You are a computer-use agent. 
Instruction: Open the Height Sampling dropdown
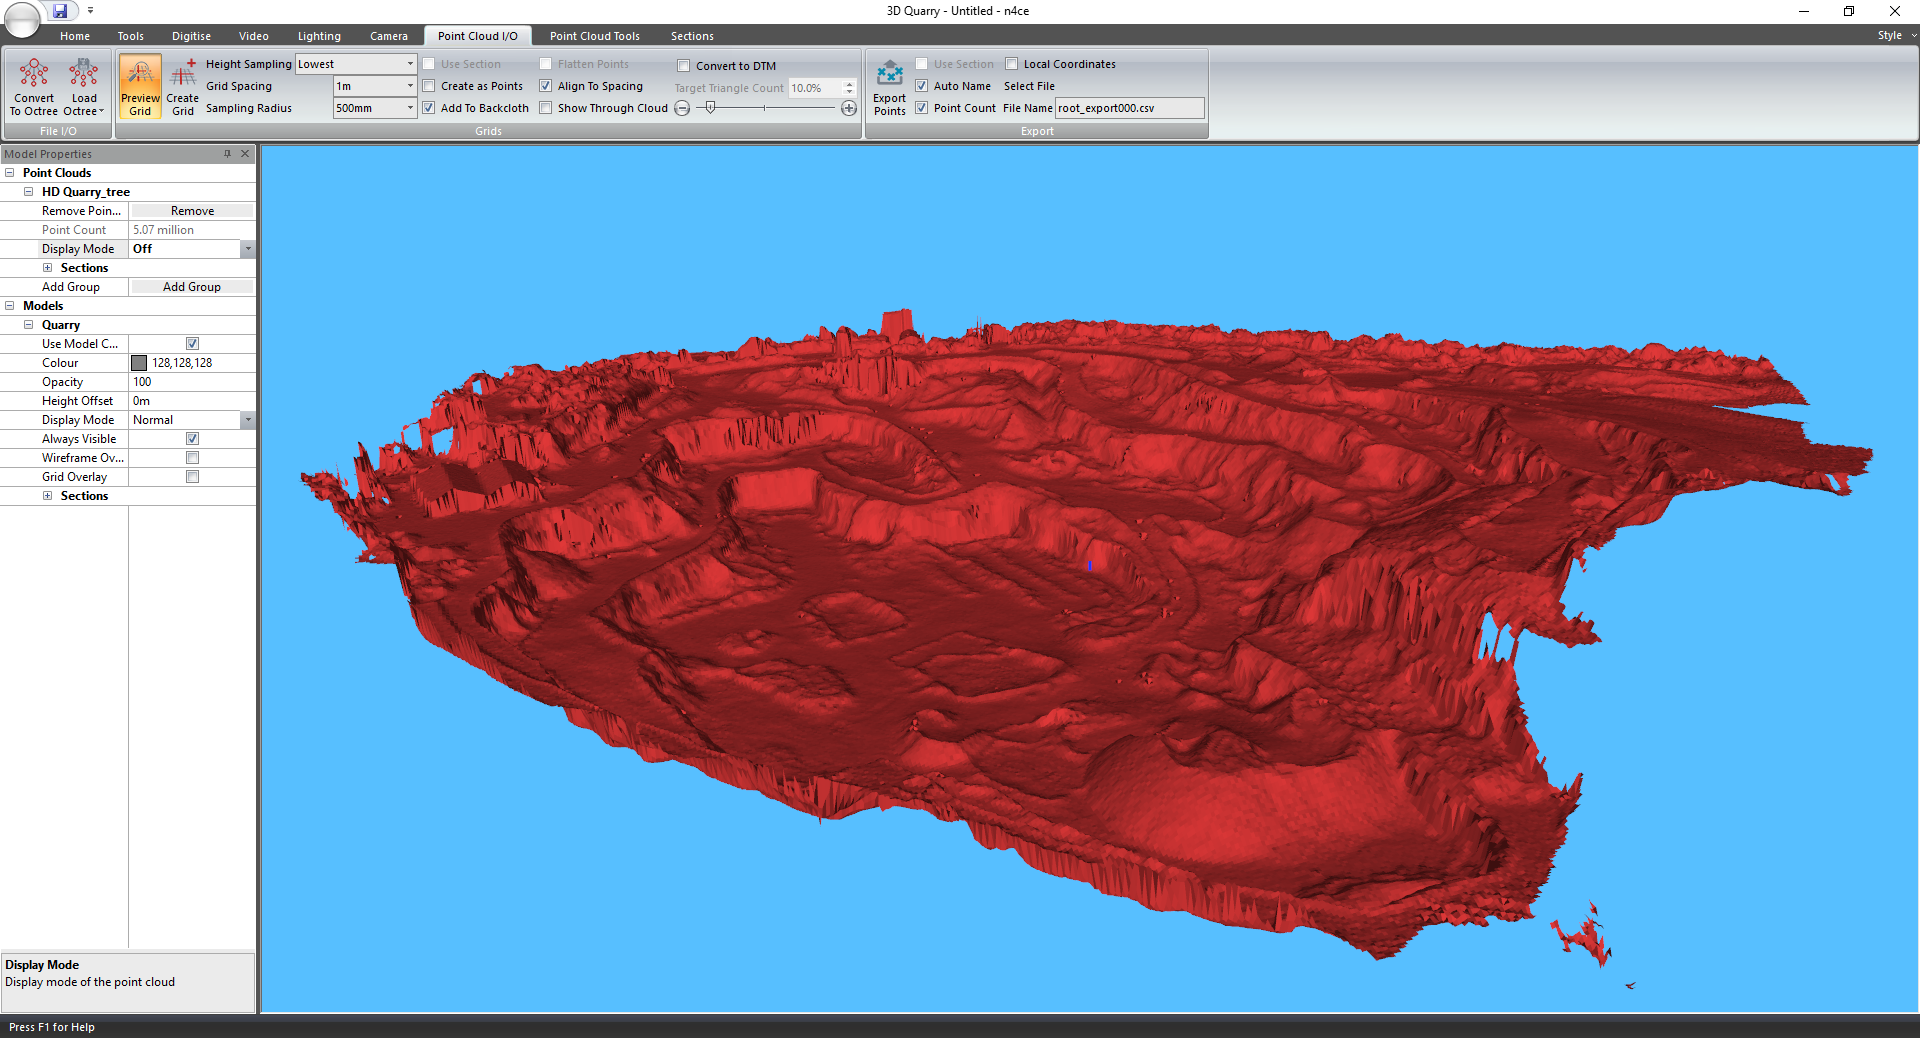pos(410,64)
